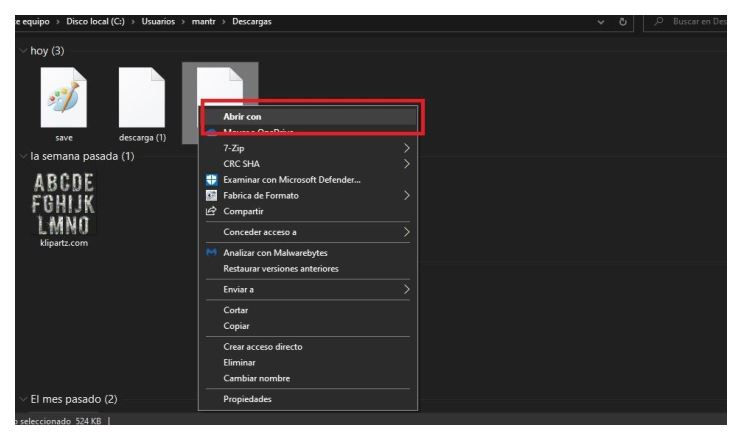Click the refresh button in address bar
The image size is (741, 435).
623,22
